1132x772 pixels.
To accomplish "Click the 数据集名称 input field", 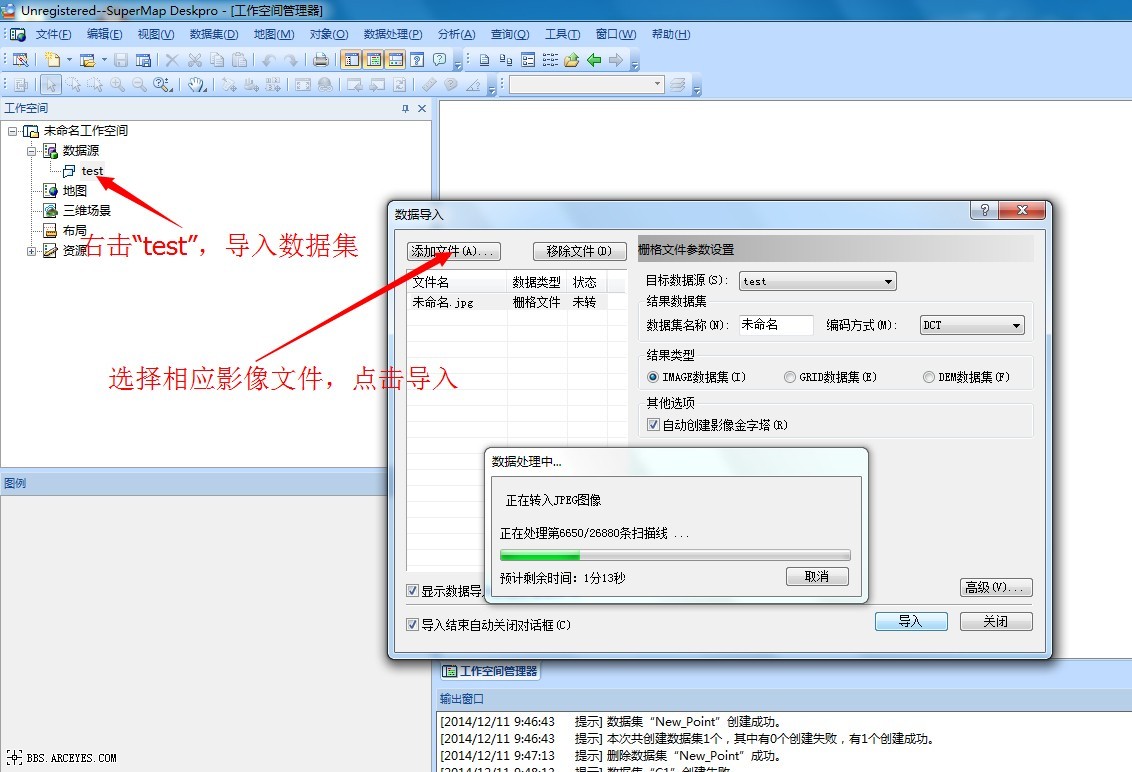I will pyautogui.click(x=776, y=325).
